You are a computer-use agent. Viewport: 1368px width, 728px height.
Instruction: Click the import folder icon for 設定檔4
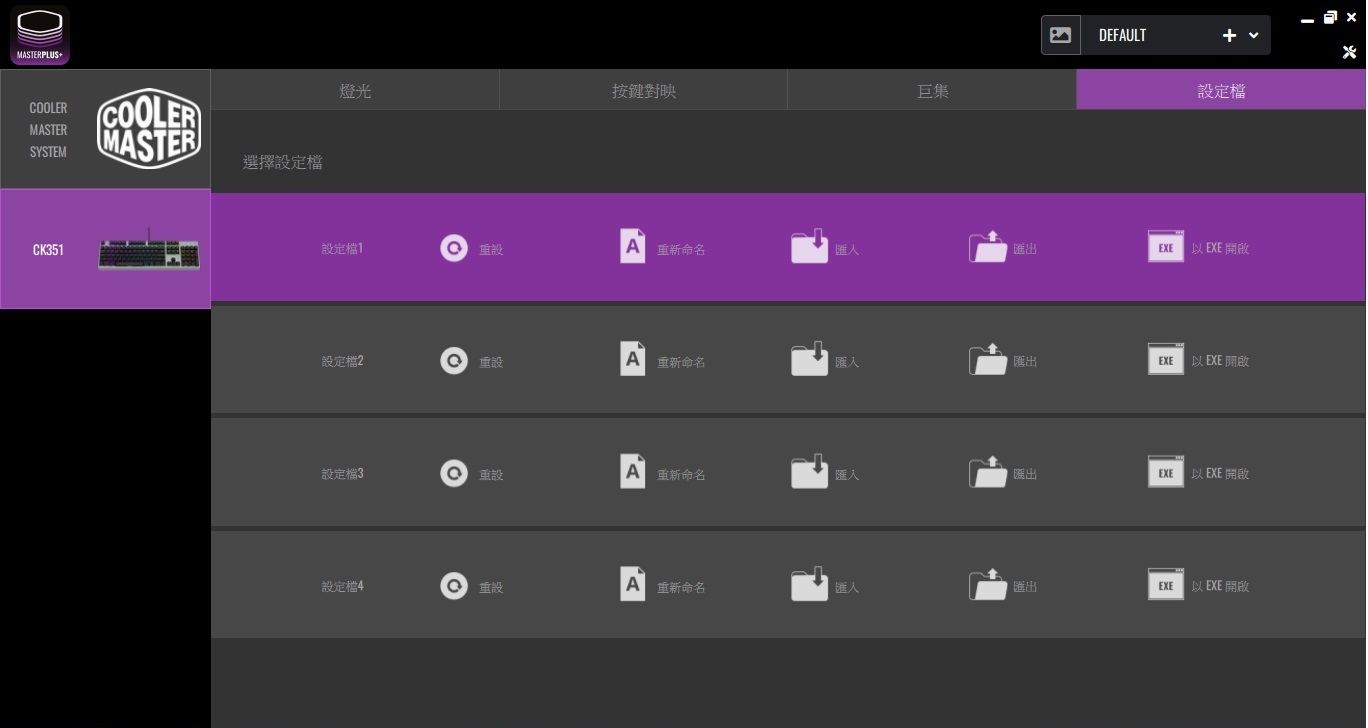(810, 584)
